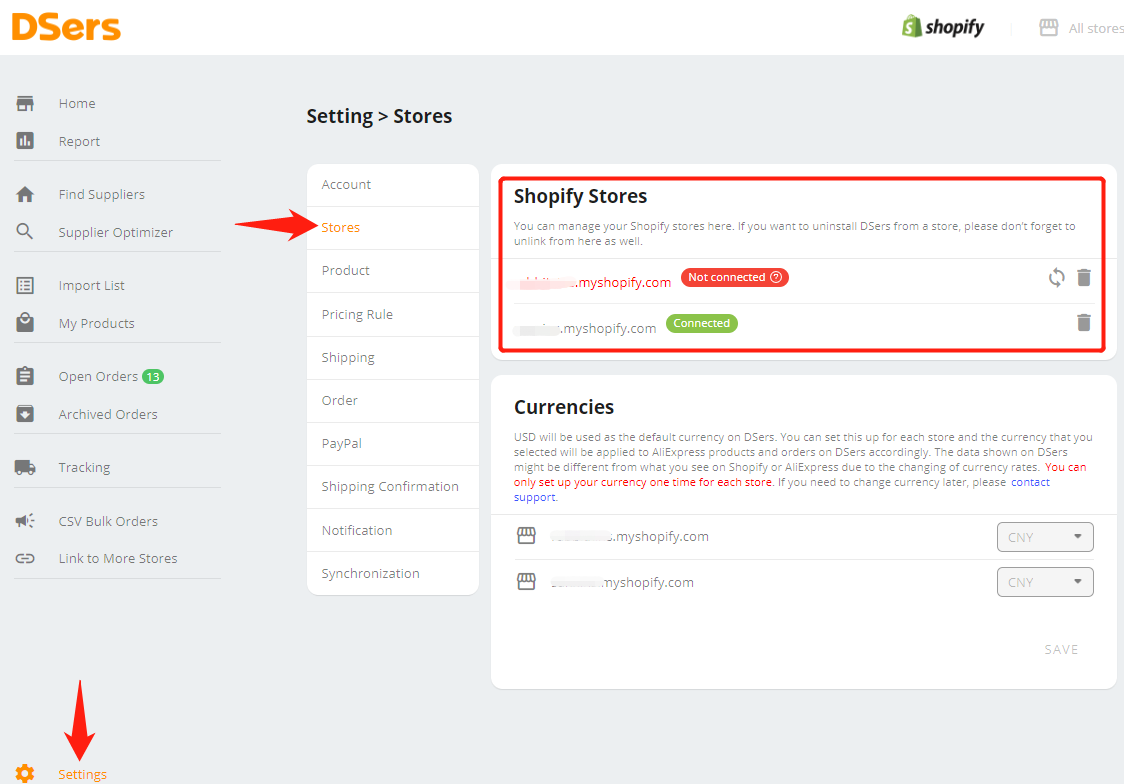Go to My Products in the sidebar

(x=97, y=323)
